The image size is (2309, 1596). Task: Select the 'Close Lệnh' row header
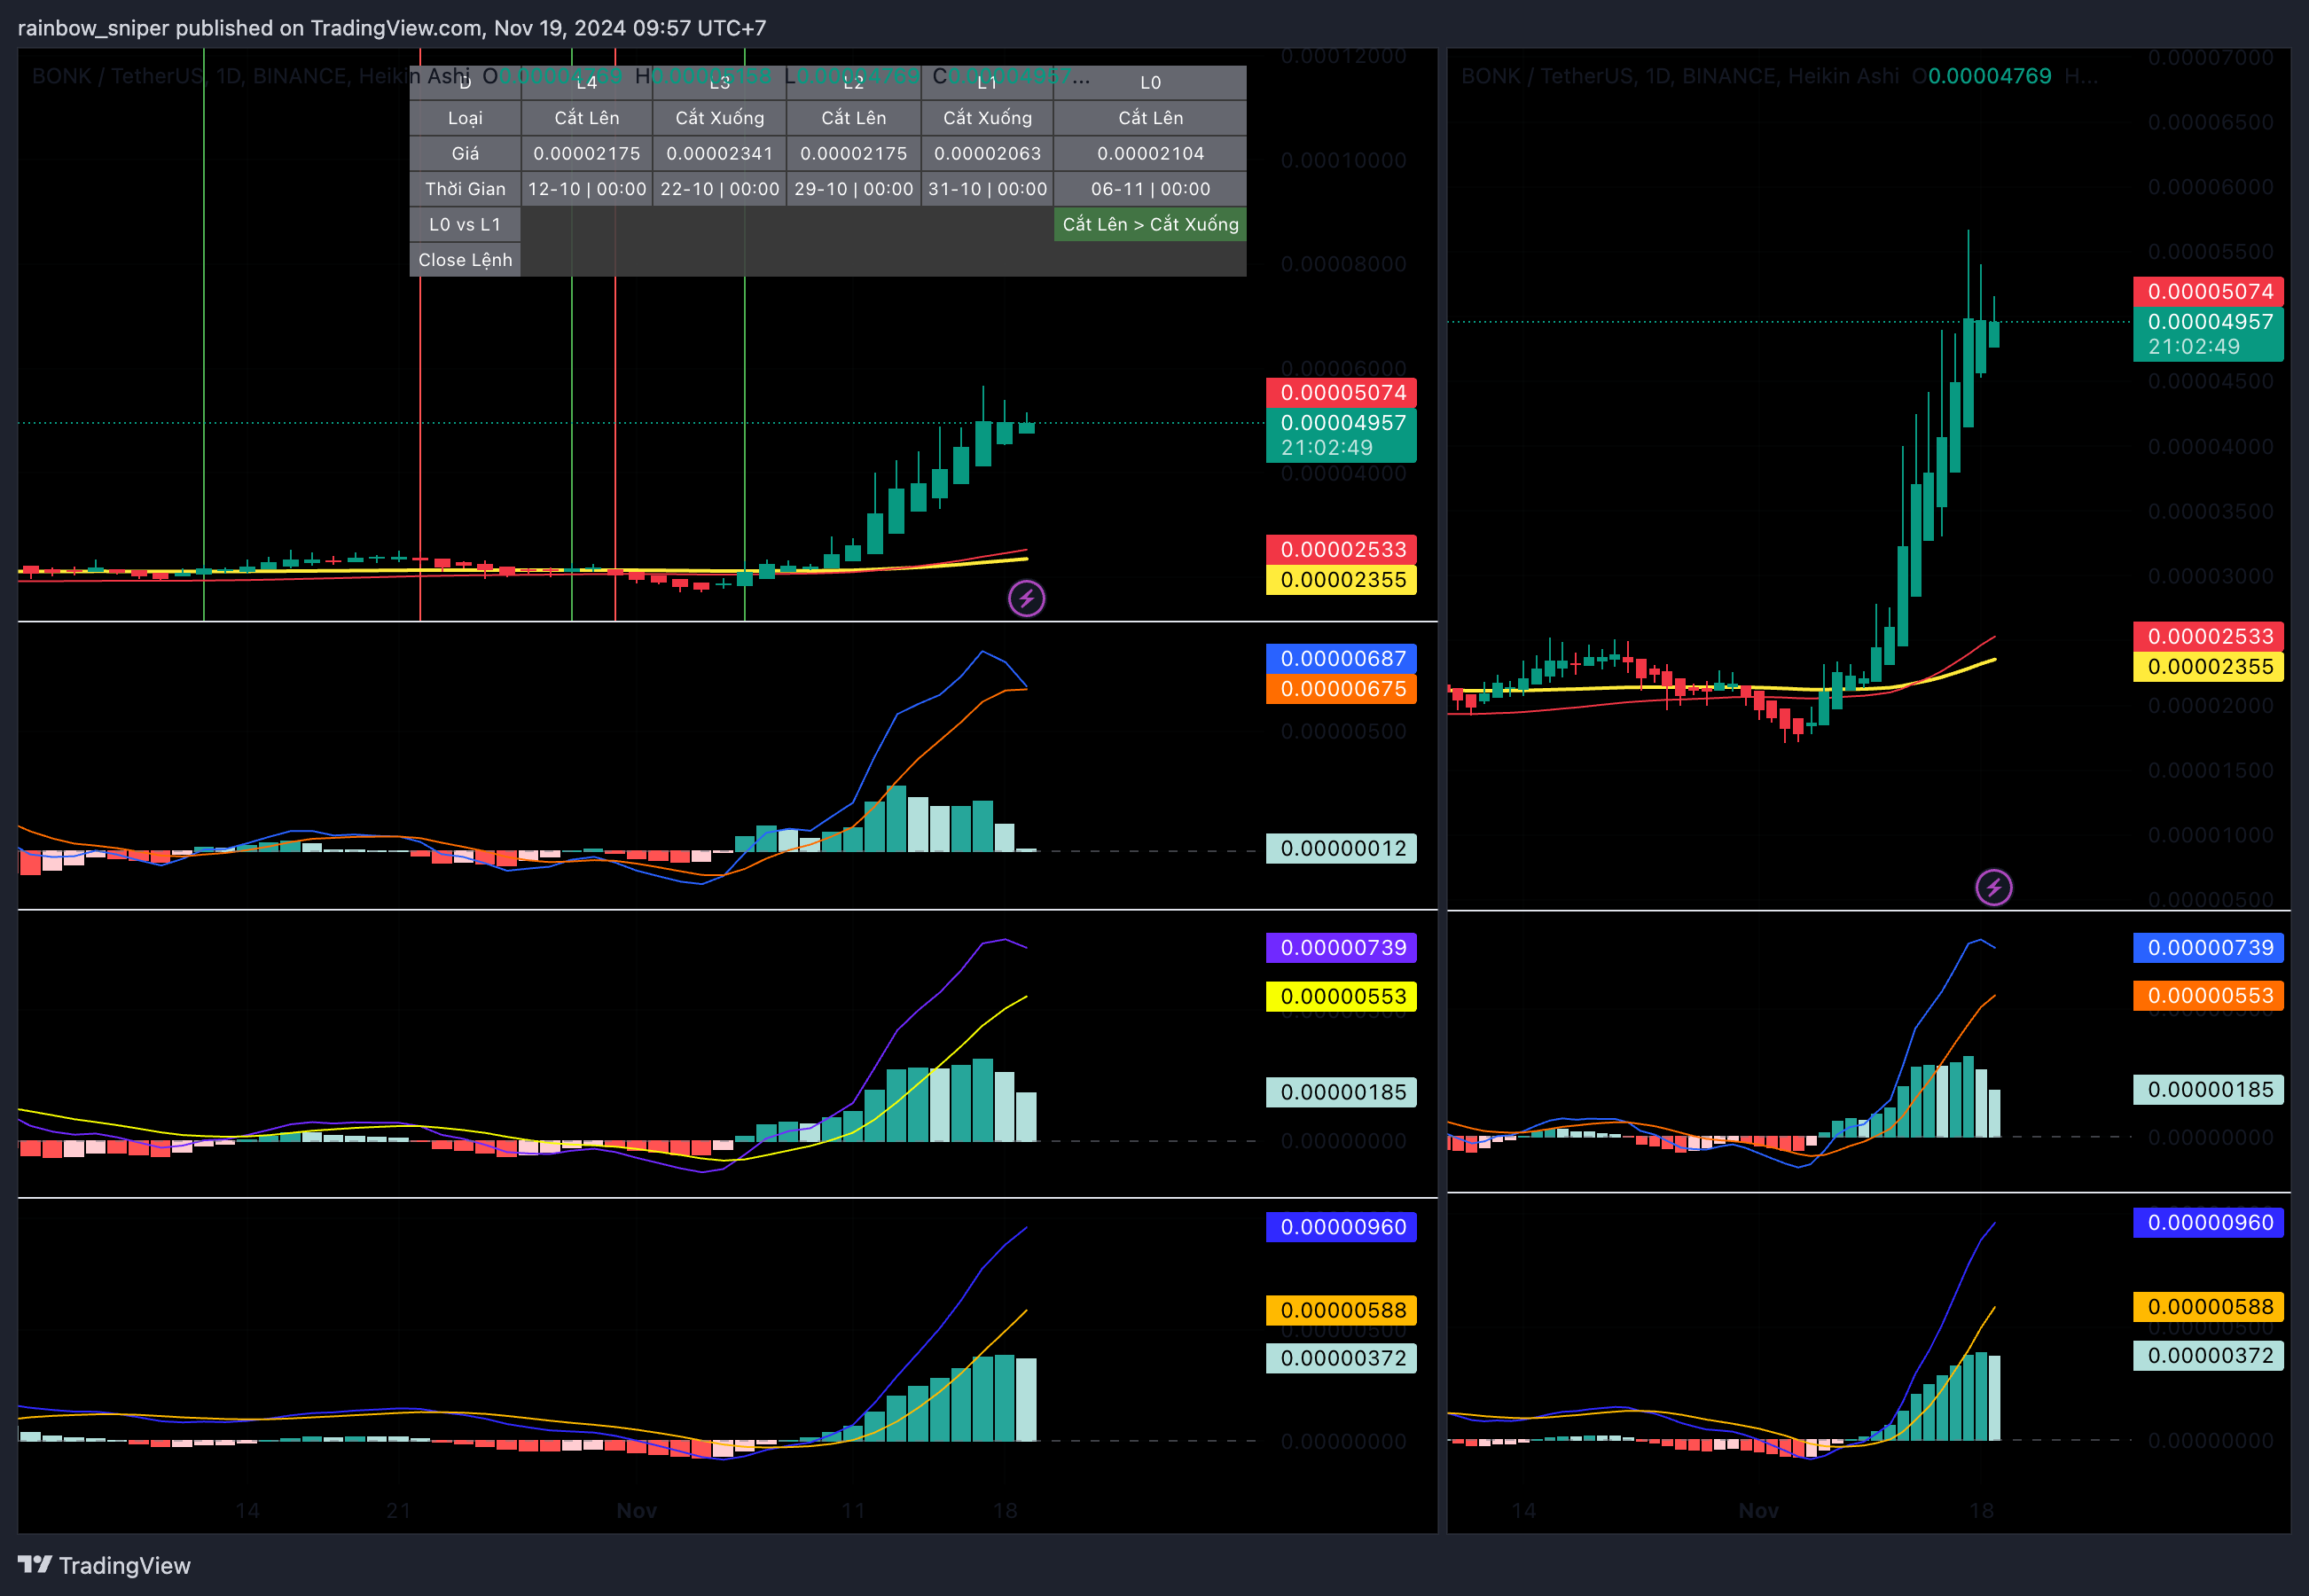pyautogui.click(x=465, y=260)
